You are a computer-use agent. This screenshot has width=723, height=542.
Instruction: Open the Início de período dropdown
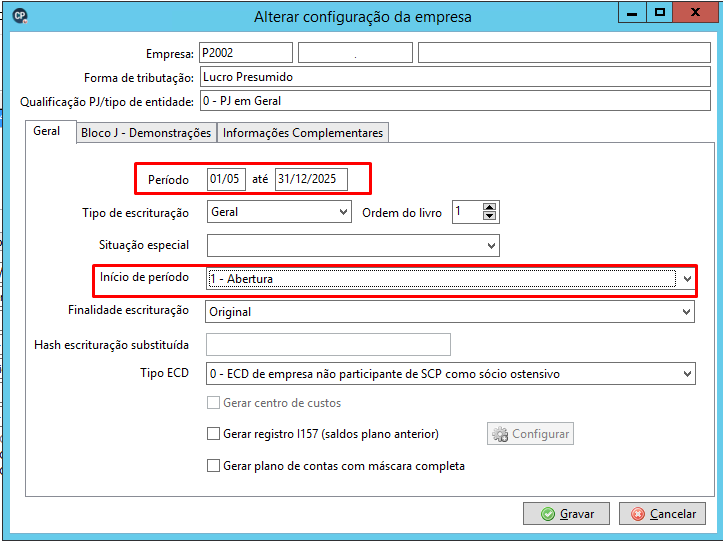tap(687, 279)
